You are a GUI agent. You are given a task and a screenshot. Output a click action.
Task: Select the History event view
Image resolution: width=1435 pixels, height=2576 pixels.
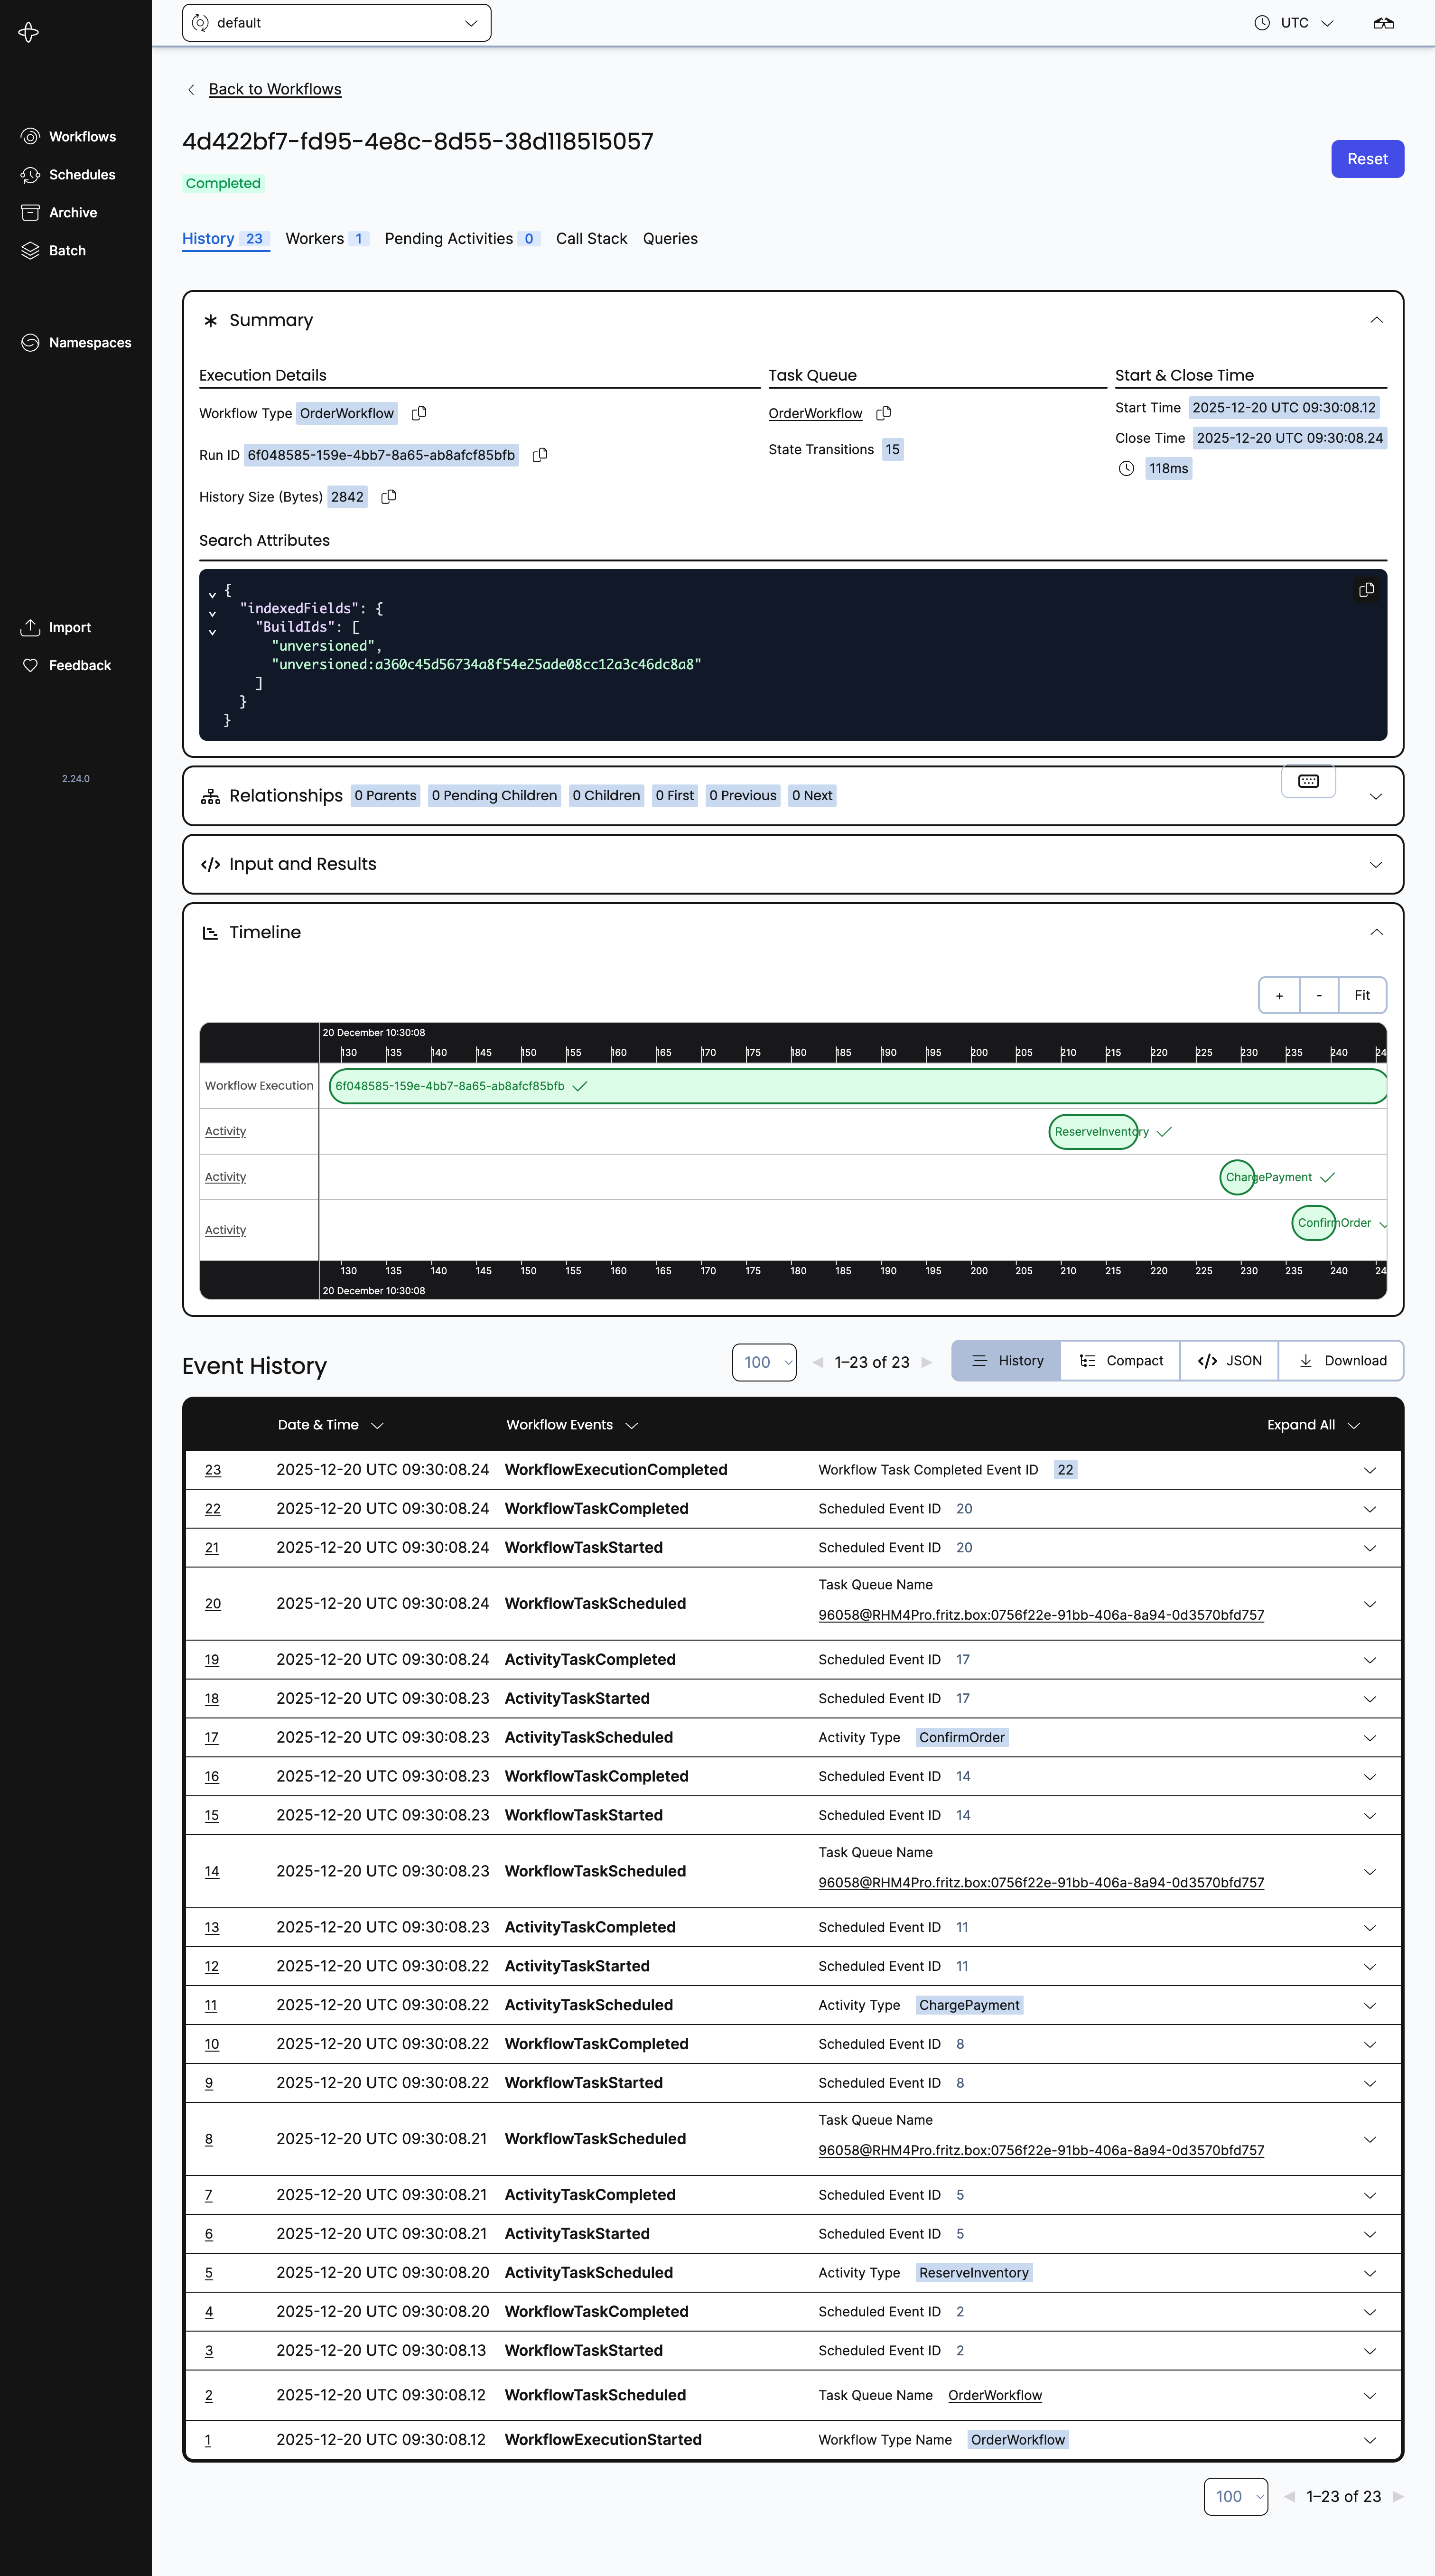[x=1006, y=1361]
